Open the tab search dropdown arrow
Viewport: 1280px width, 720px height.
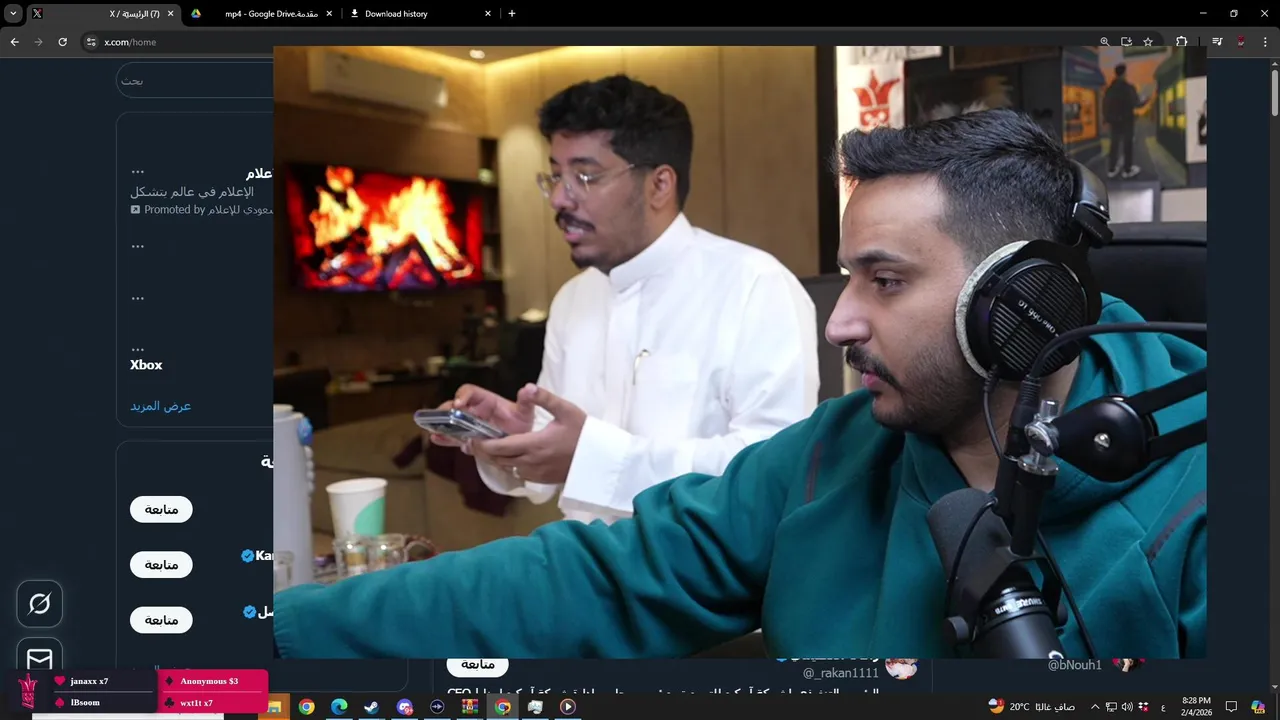tap(13, 14)
